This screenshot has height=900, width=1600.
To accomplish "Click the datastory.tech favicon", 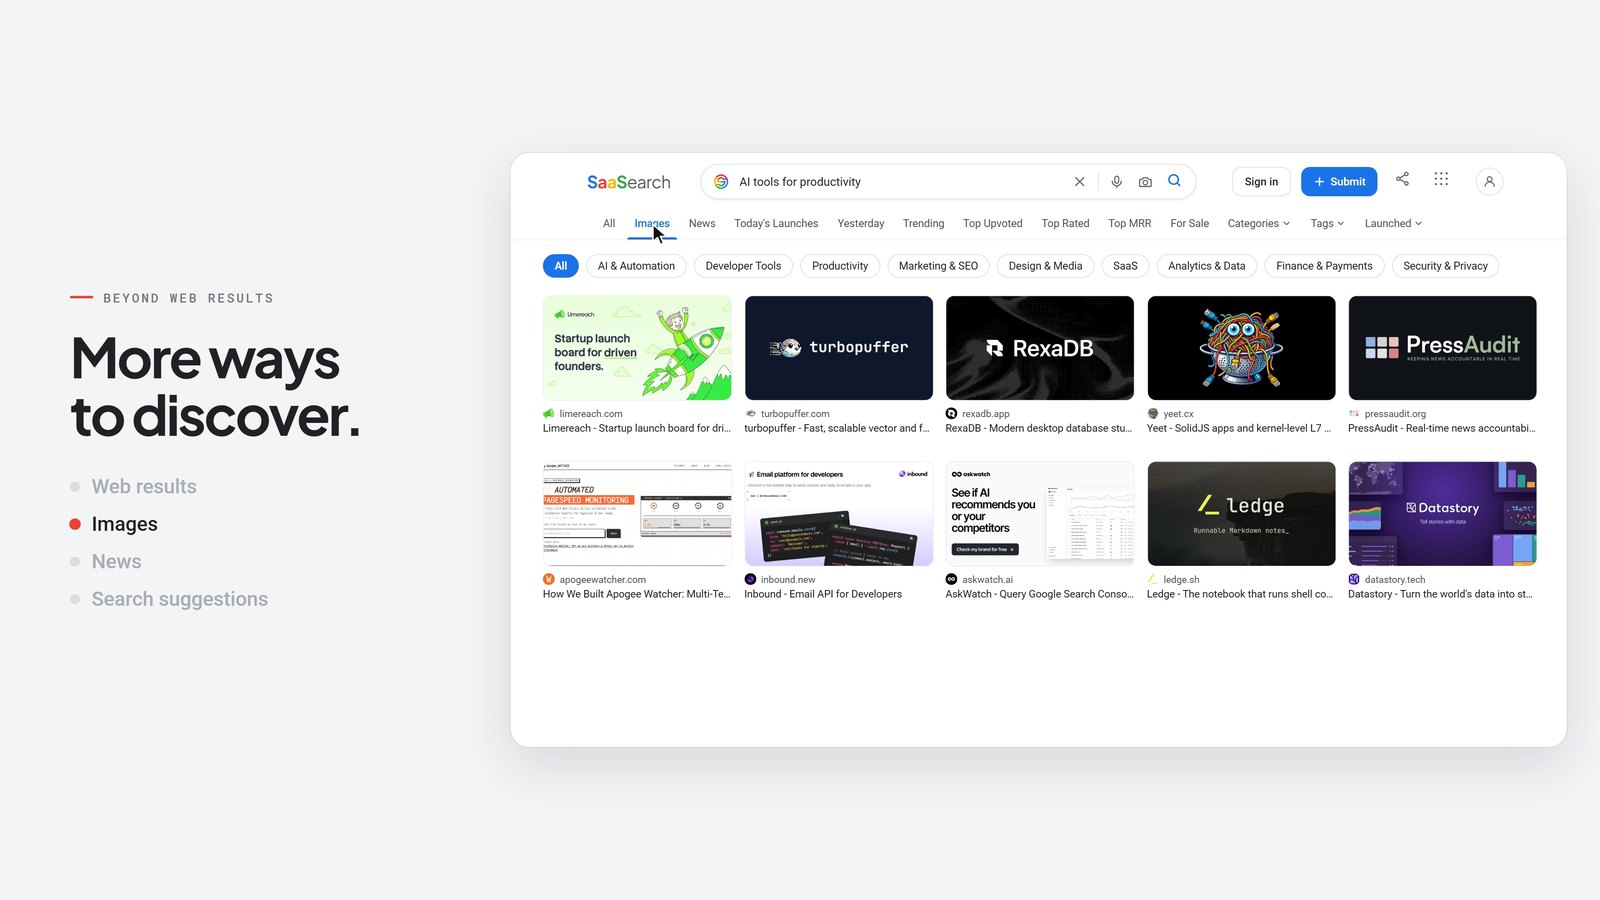I will (1354, 579).
